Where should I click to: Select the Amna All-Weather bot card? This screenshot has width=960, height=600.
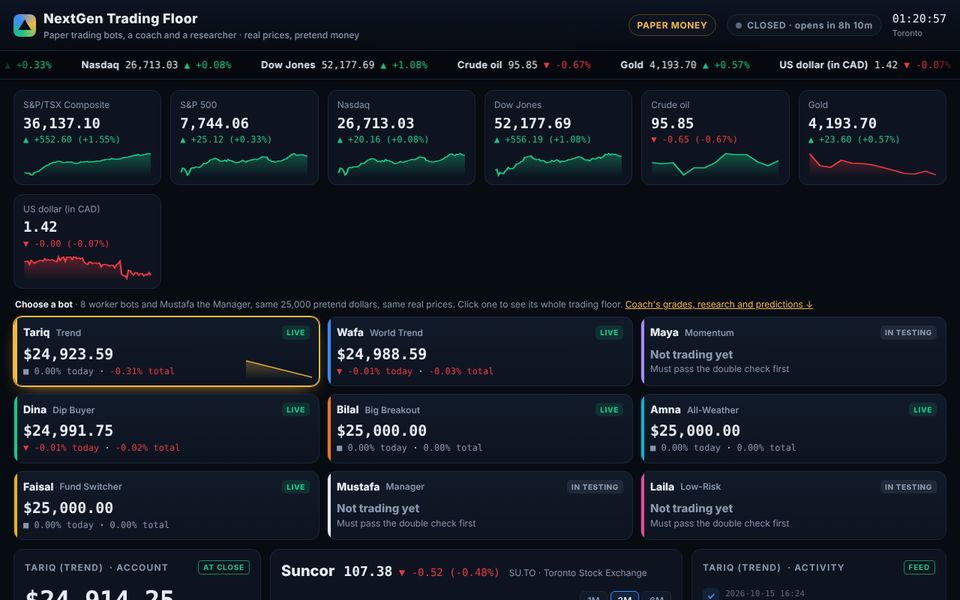coord(793,429)
